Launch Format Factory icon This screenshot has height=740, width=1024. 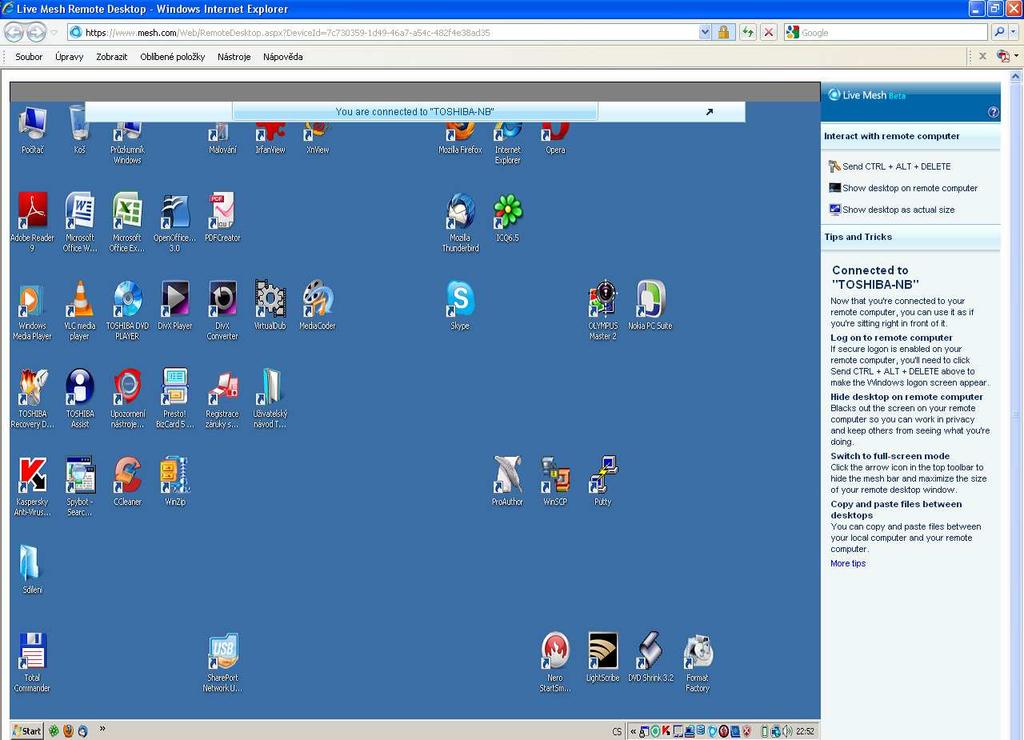697,662
